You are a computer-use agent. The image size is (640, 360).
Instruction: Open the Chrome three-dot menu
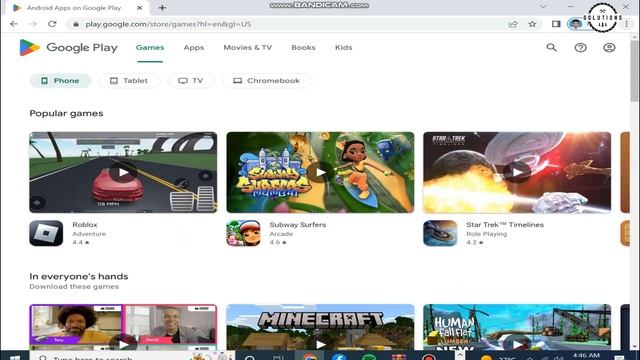(627, 24)
